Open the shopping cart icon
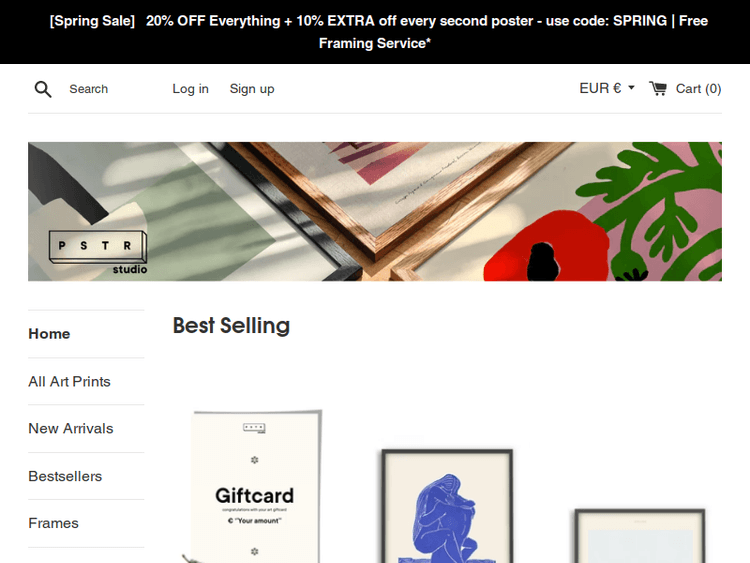750x563 pixels. click(658, 88)
